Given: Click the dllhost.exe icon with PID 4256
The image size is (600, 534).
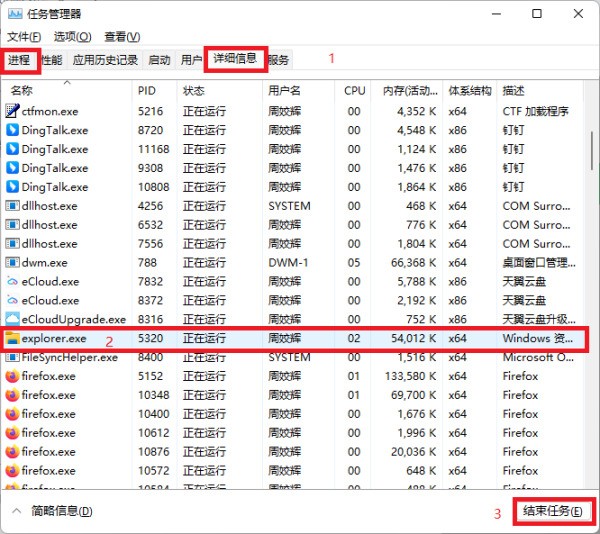Looking at the screenshot, I should (x=12, y=206).
